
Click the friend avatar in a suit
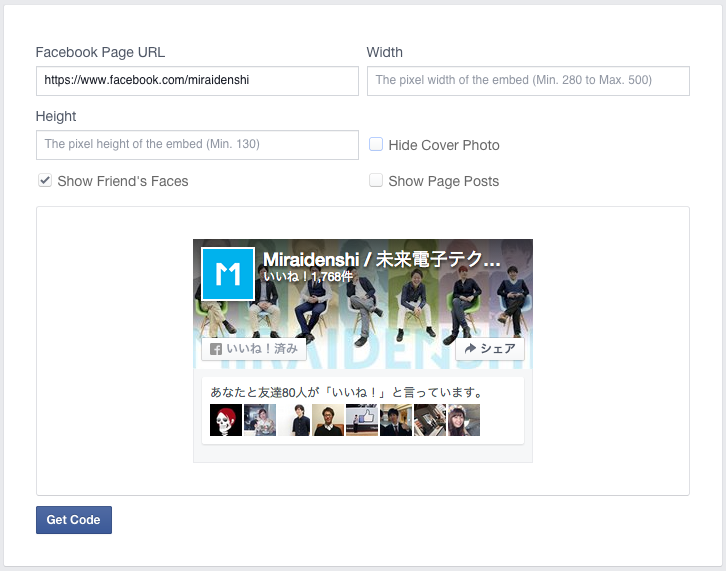396,420
